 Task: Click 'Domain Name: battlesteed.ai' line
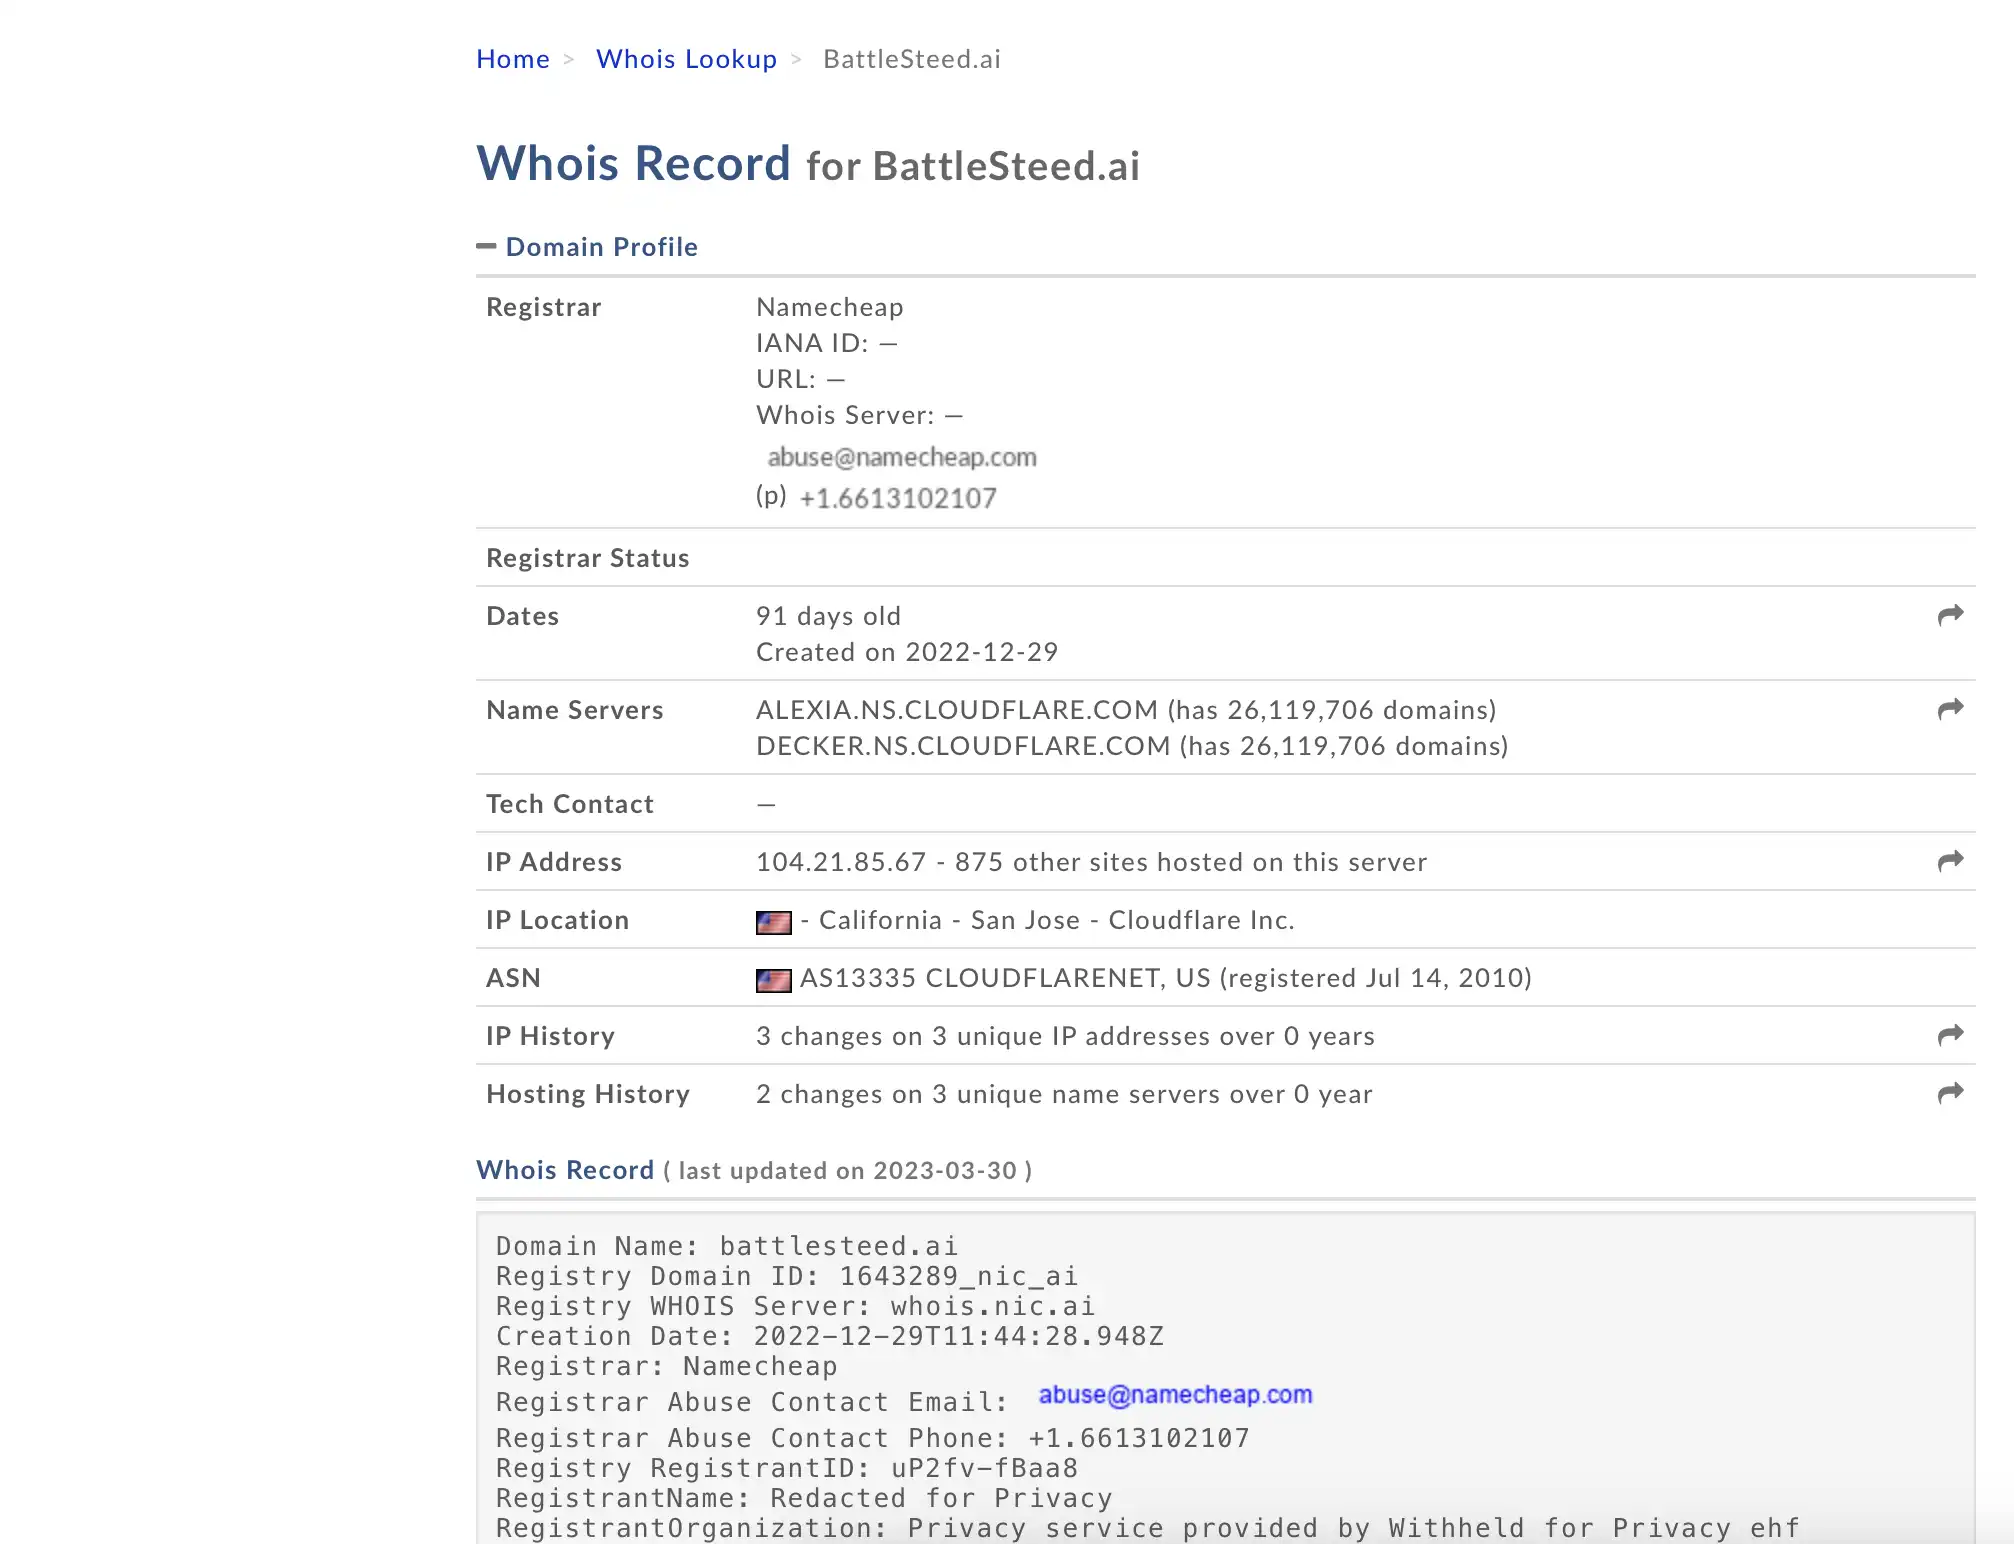pyautogui.click(x=727, y=1246)
